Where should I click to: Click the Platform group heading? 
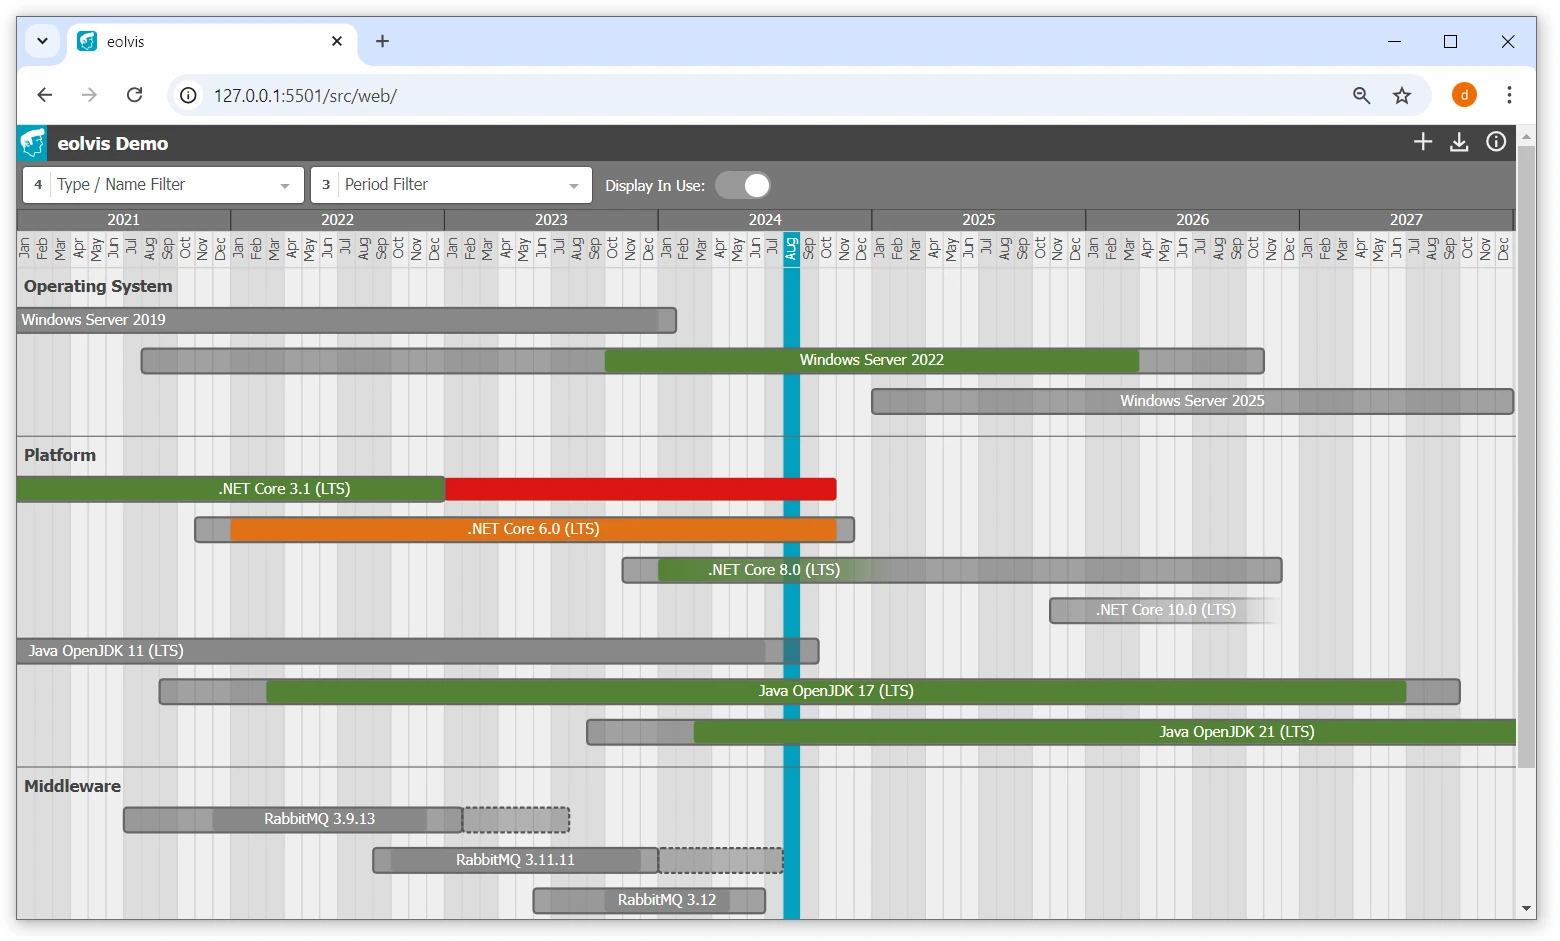[60, 455]
